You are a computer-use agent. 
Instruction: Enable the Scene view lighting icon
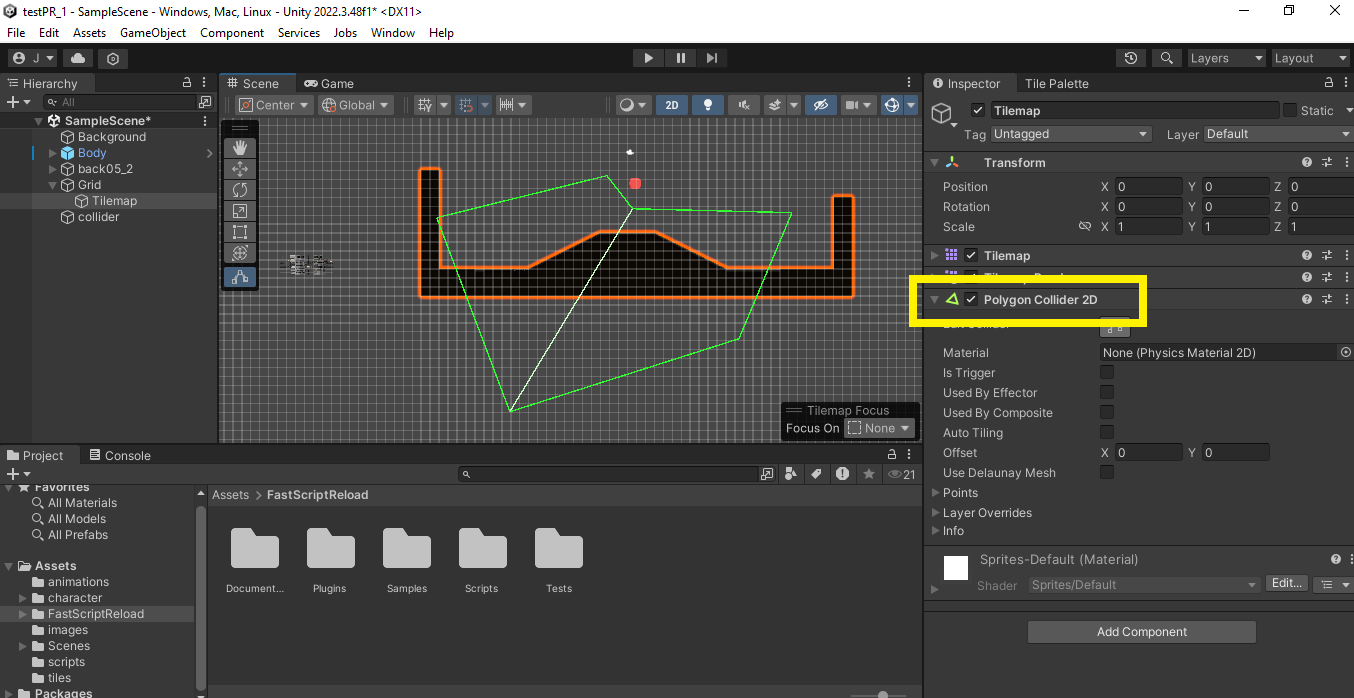707,104
